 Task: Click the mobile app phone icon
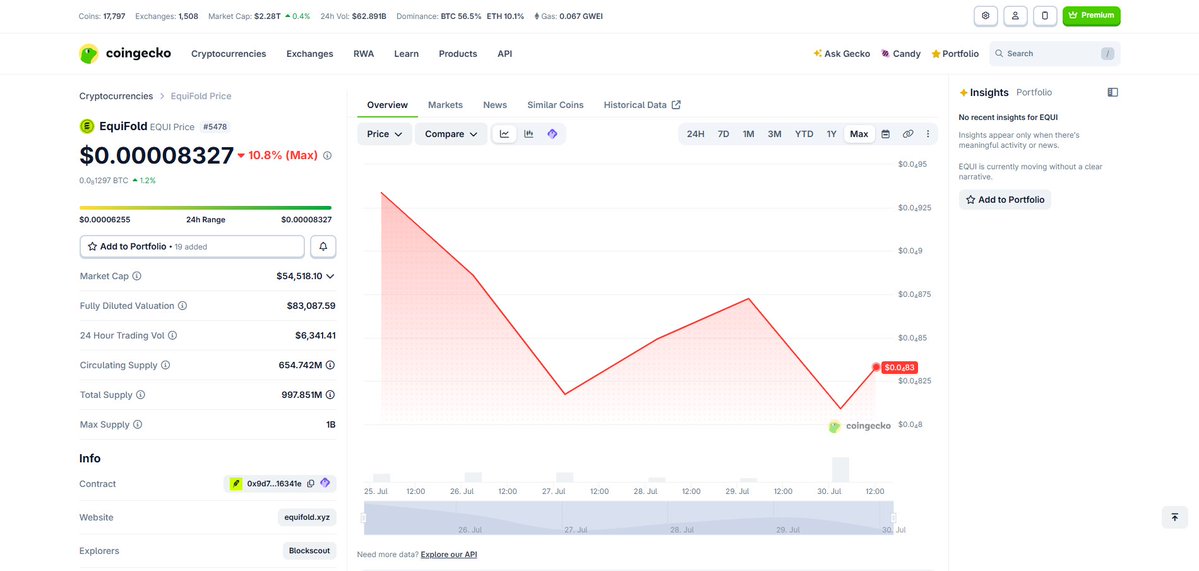pyautogui.click(x=1045, y=15)
